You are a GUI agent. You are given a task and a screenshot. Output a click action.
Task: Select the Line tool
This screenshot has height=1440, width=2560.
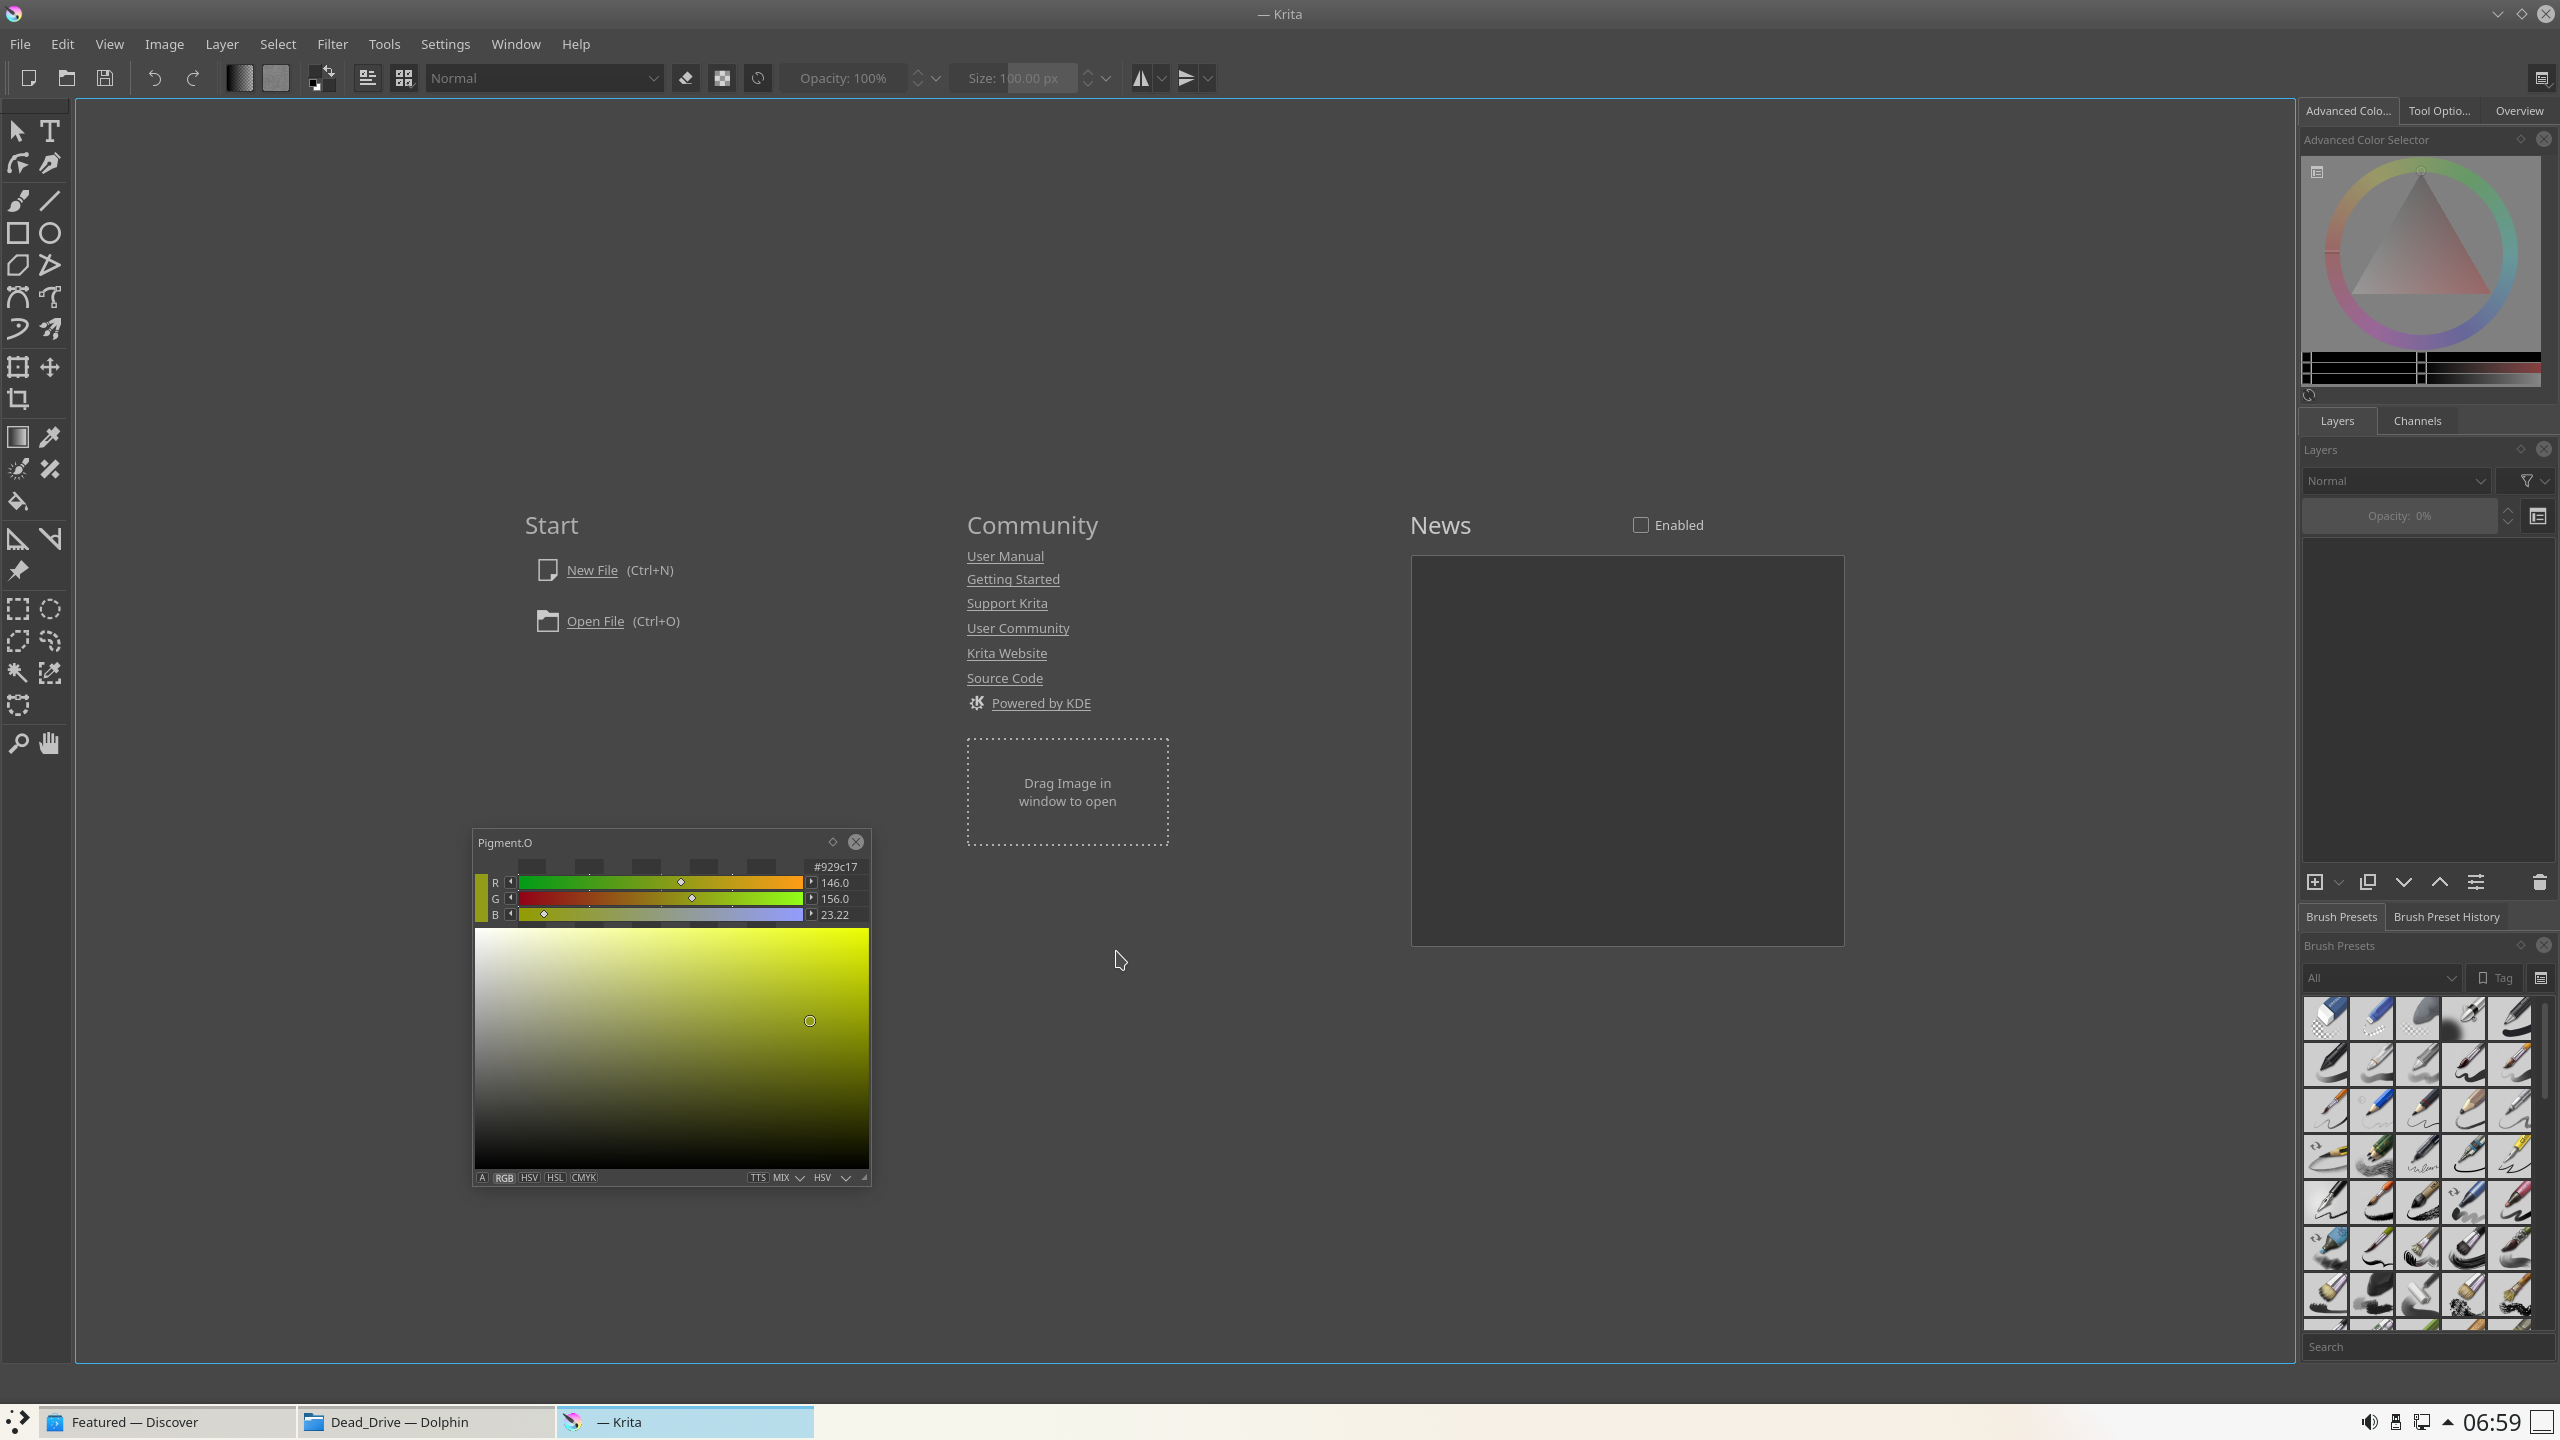point(49,201)
